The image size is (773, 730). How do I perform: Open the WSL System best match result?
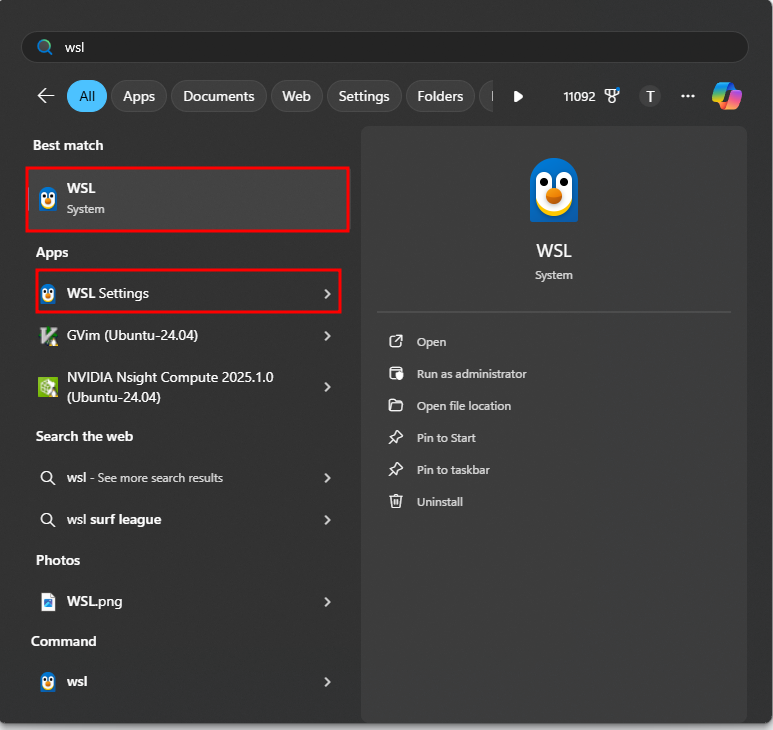click(188, 199)
